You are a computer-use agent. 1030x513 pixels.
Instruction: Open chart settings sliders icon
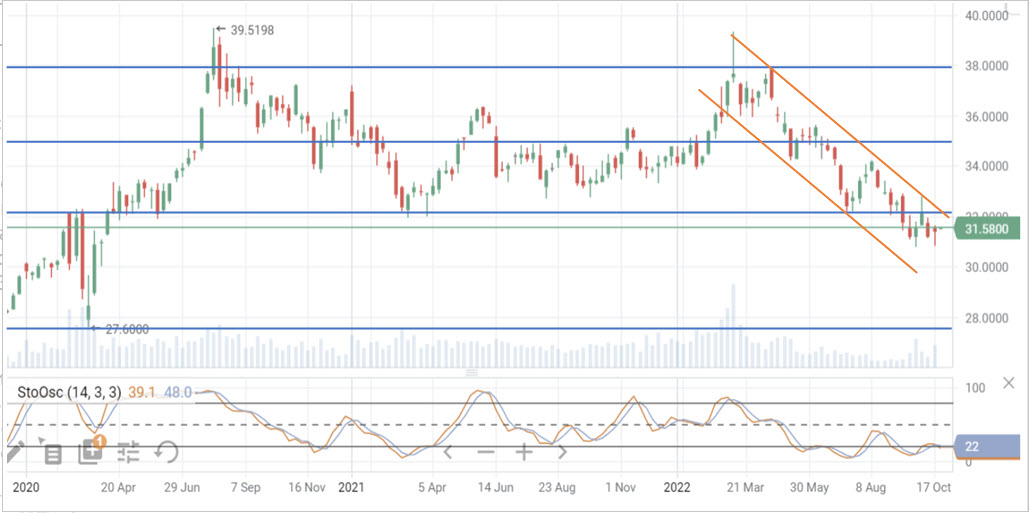(x=128, y=452)
